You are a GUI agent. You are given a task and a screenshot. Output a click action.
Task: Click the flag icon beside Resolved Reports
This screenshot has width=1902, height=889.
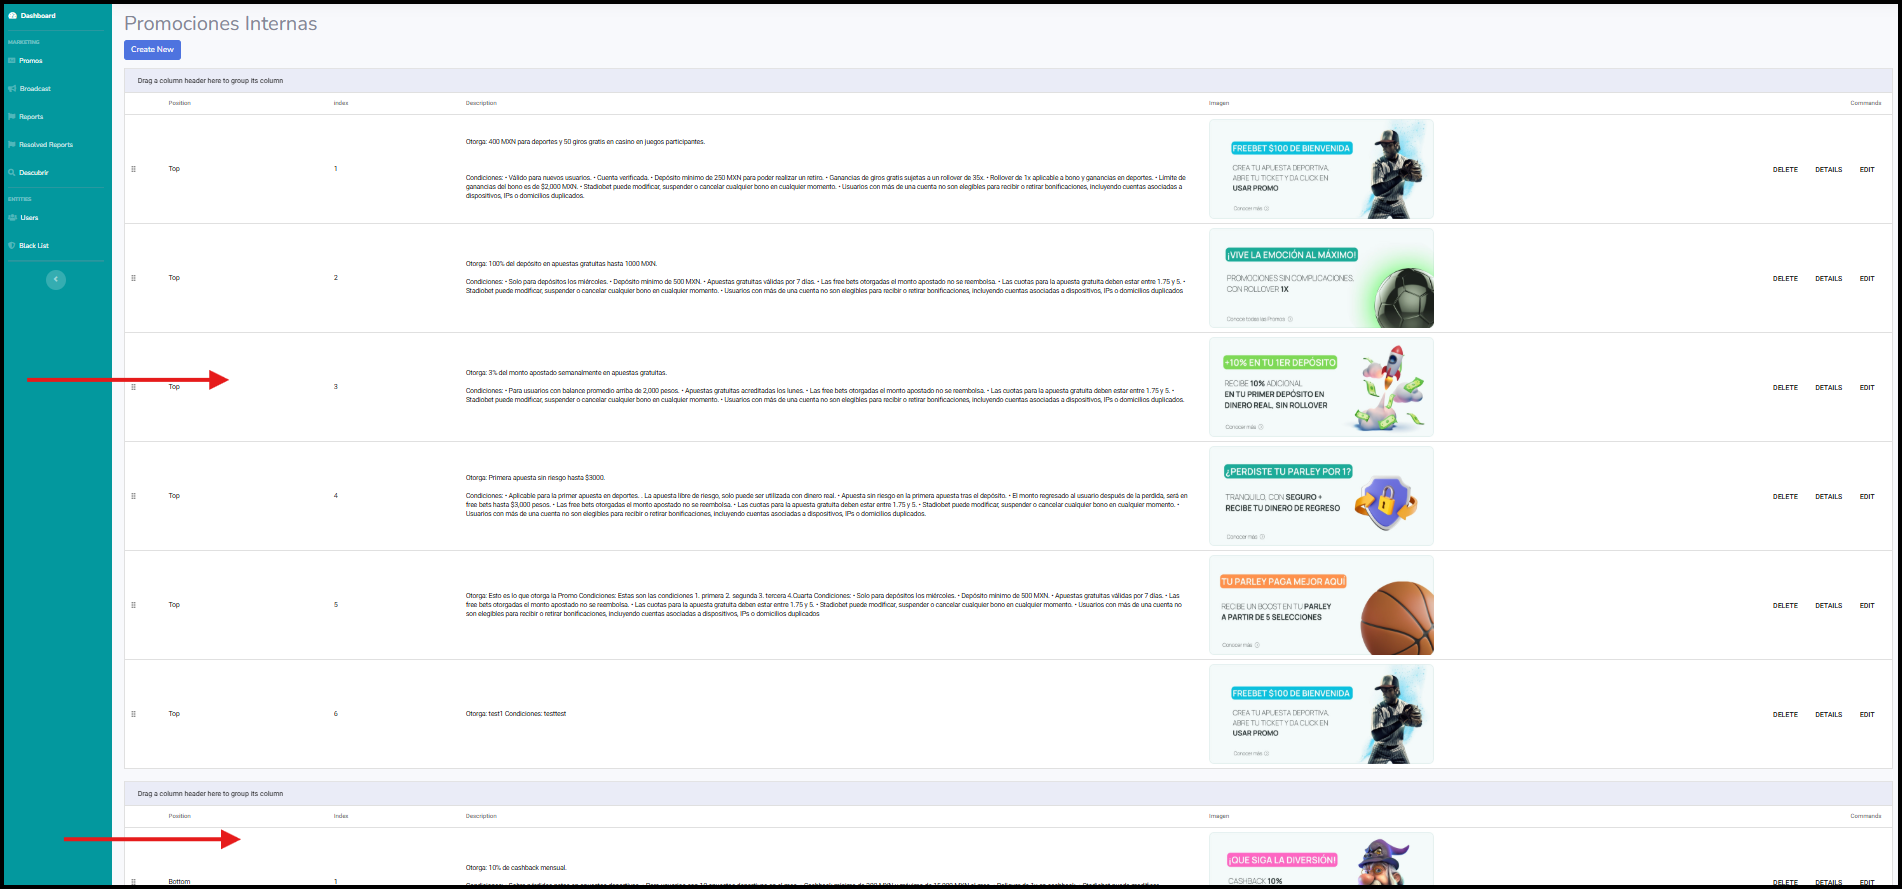coord(12,145)
